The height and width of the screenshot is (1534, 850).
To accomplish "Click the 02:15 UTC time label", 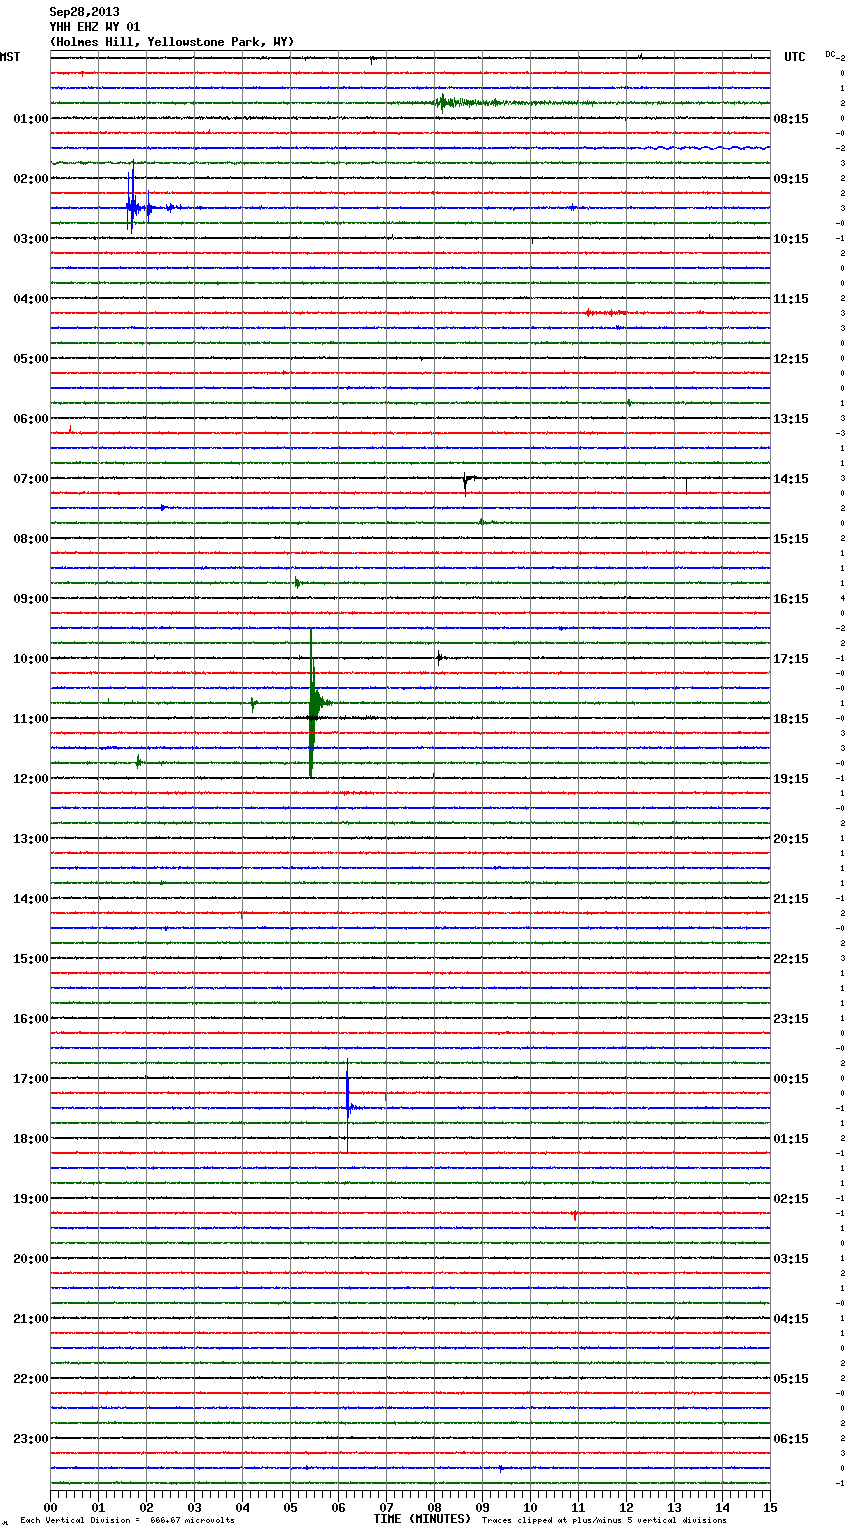I will coord(791,1199).
